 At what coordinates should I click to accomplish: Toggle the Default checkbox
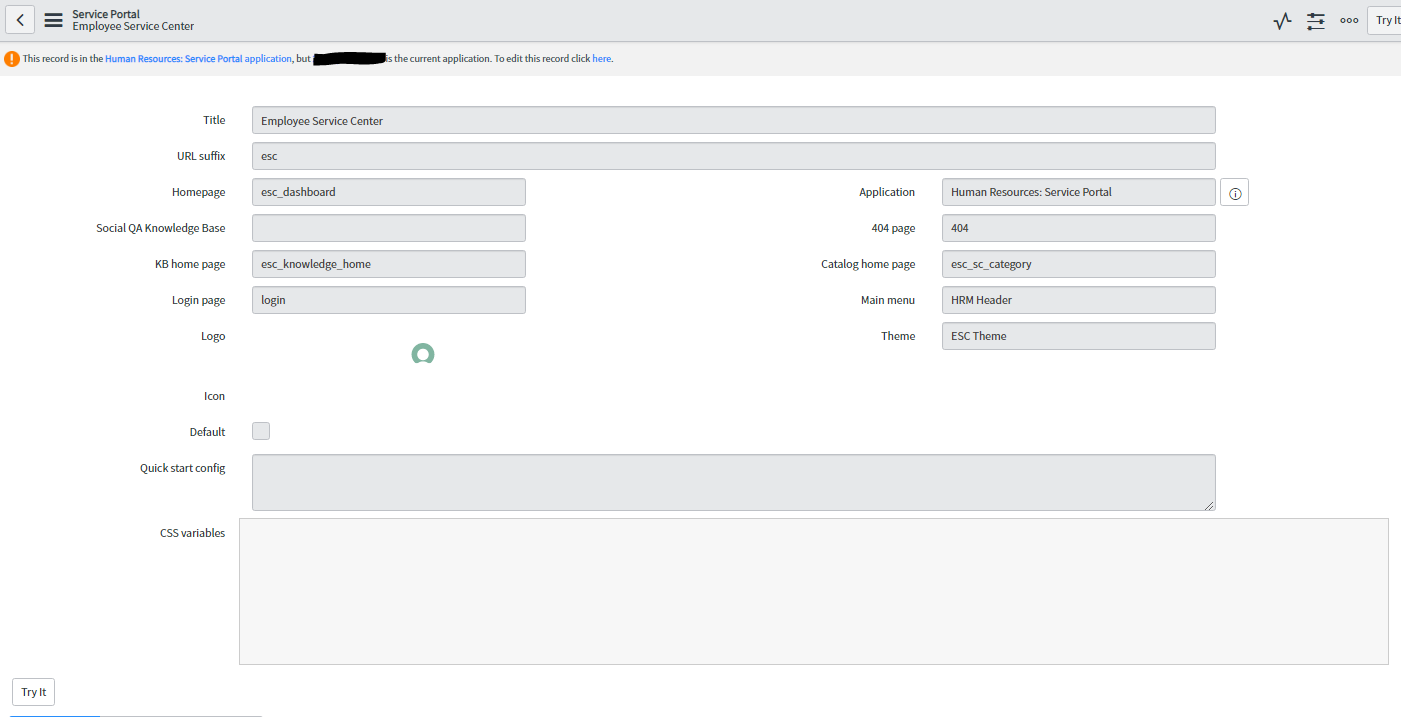point(261,431)
